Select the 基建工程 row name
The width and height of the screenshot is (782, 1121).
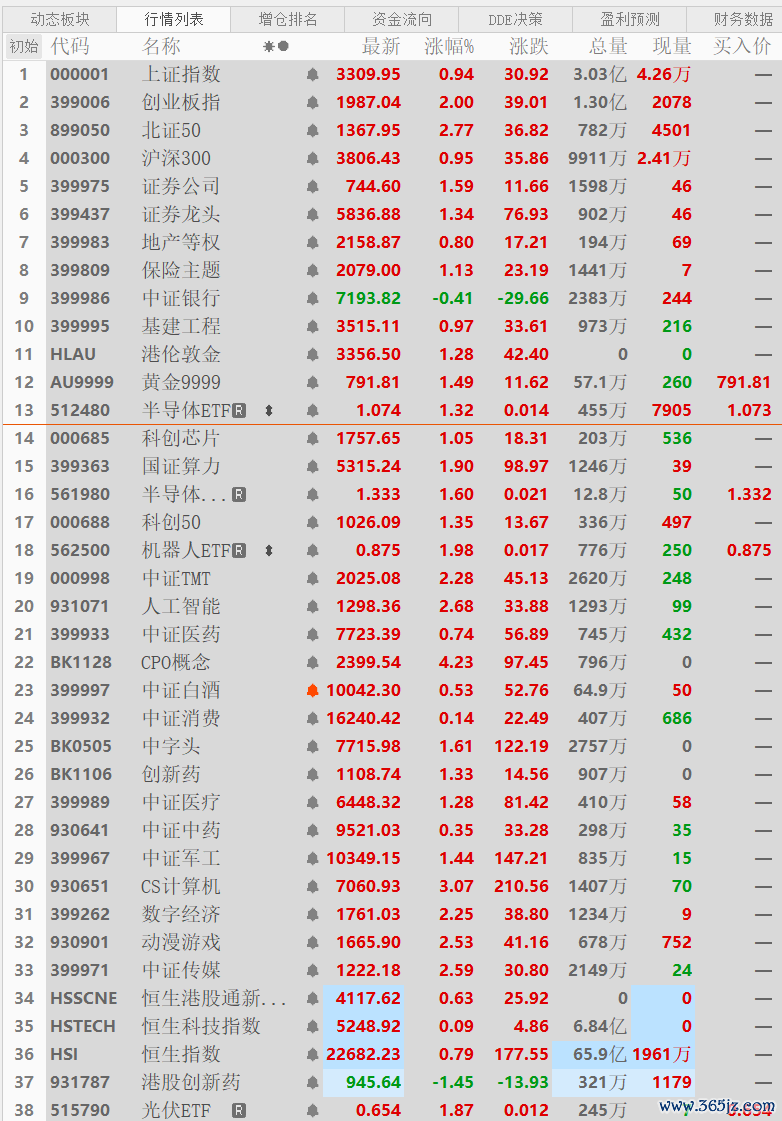click(181, 326)
